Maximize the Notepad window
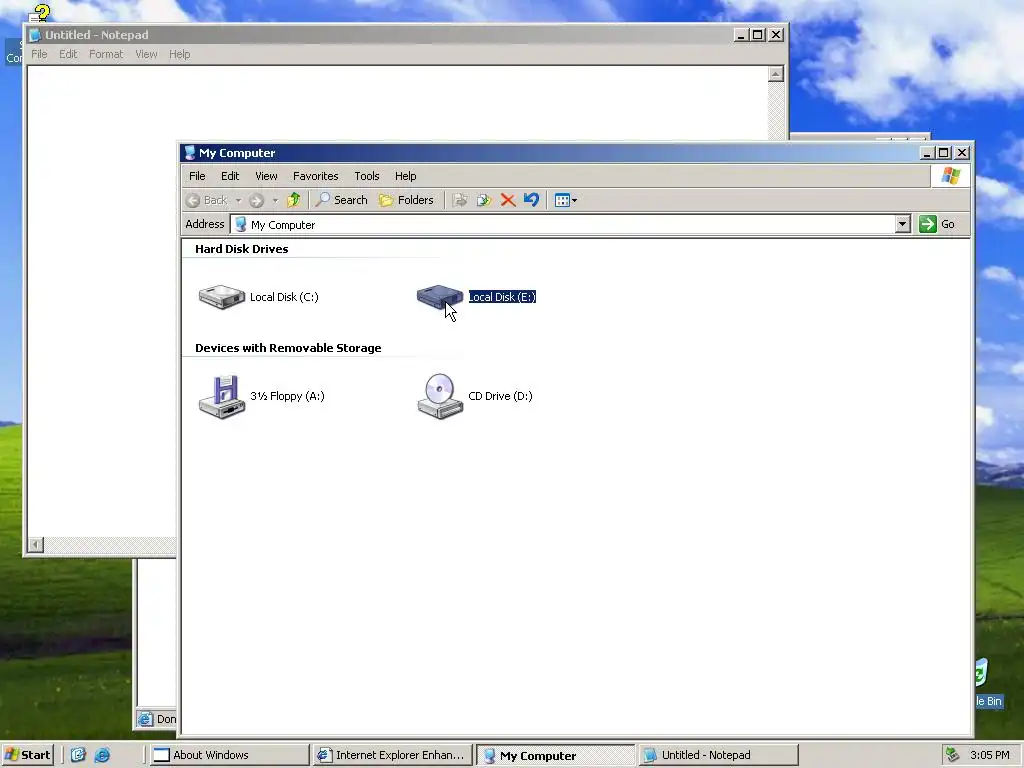 tap(758, 35)
